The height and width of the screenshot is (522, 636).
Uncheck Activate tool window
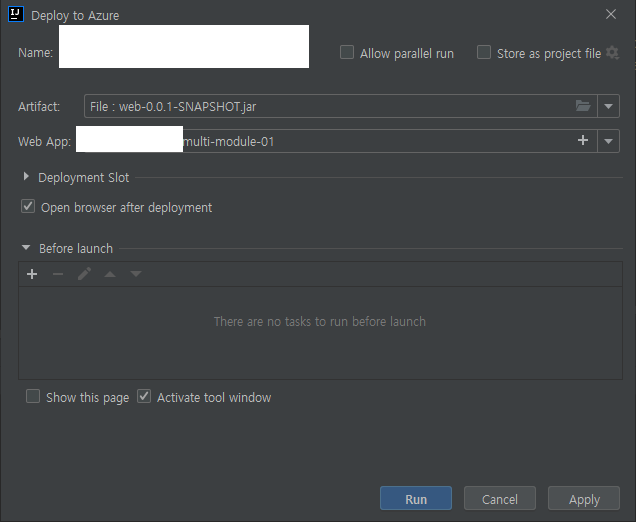(x=144, y=396)
